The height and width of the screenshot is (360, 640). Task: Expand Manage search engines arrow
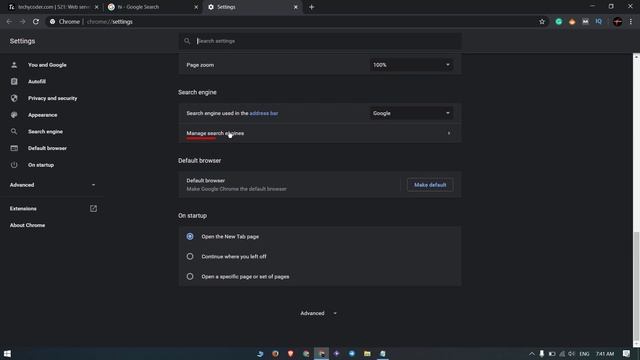coord(449,133)
